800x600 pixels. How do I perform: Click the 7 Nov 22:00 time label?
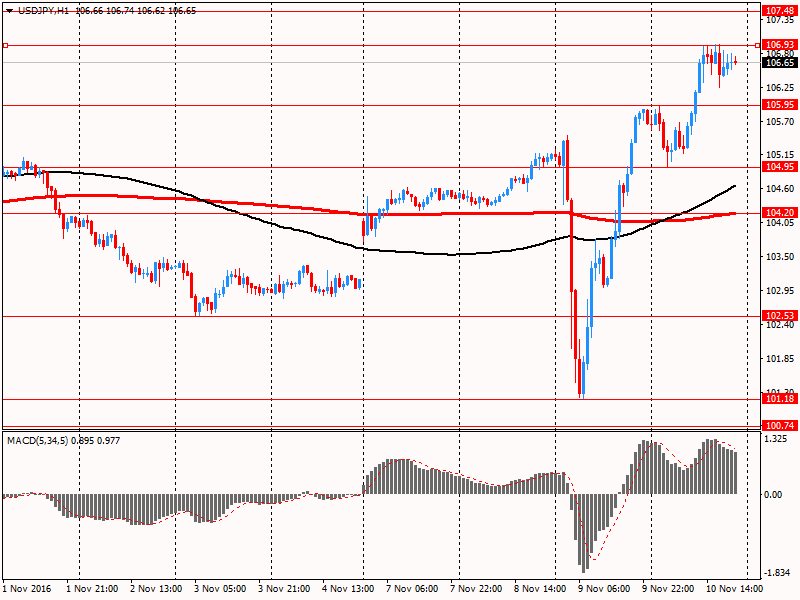coord(476,589)
